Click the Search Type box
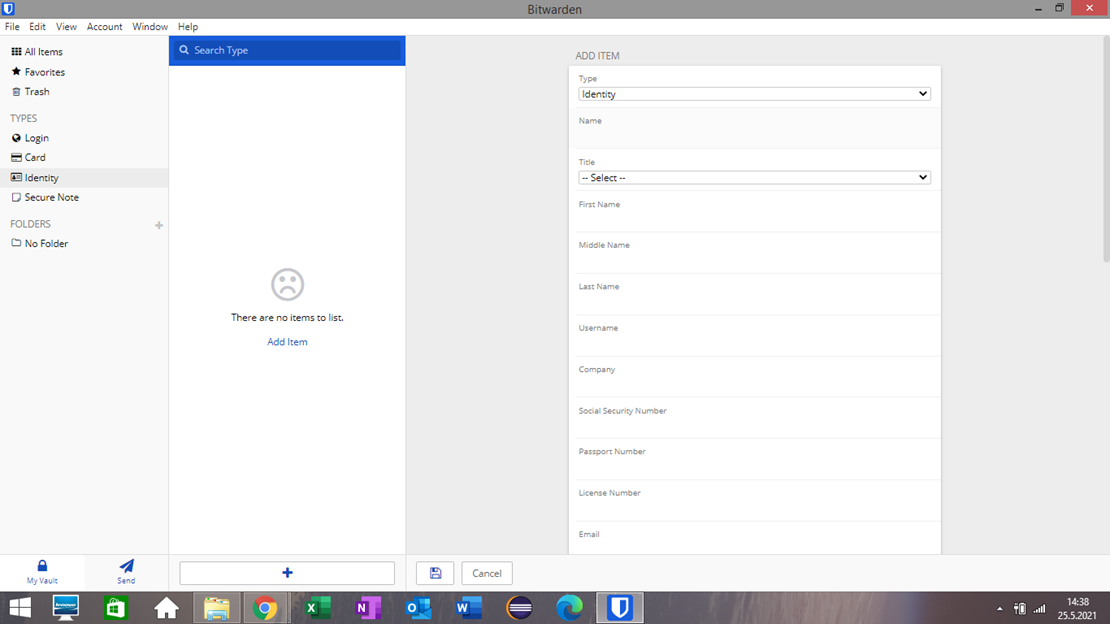Image resolution: width=1110 pixels, height=624 pixels. 287,50
